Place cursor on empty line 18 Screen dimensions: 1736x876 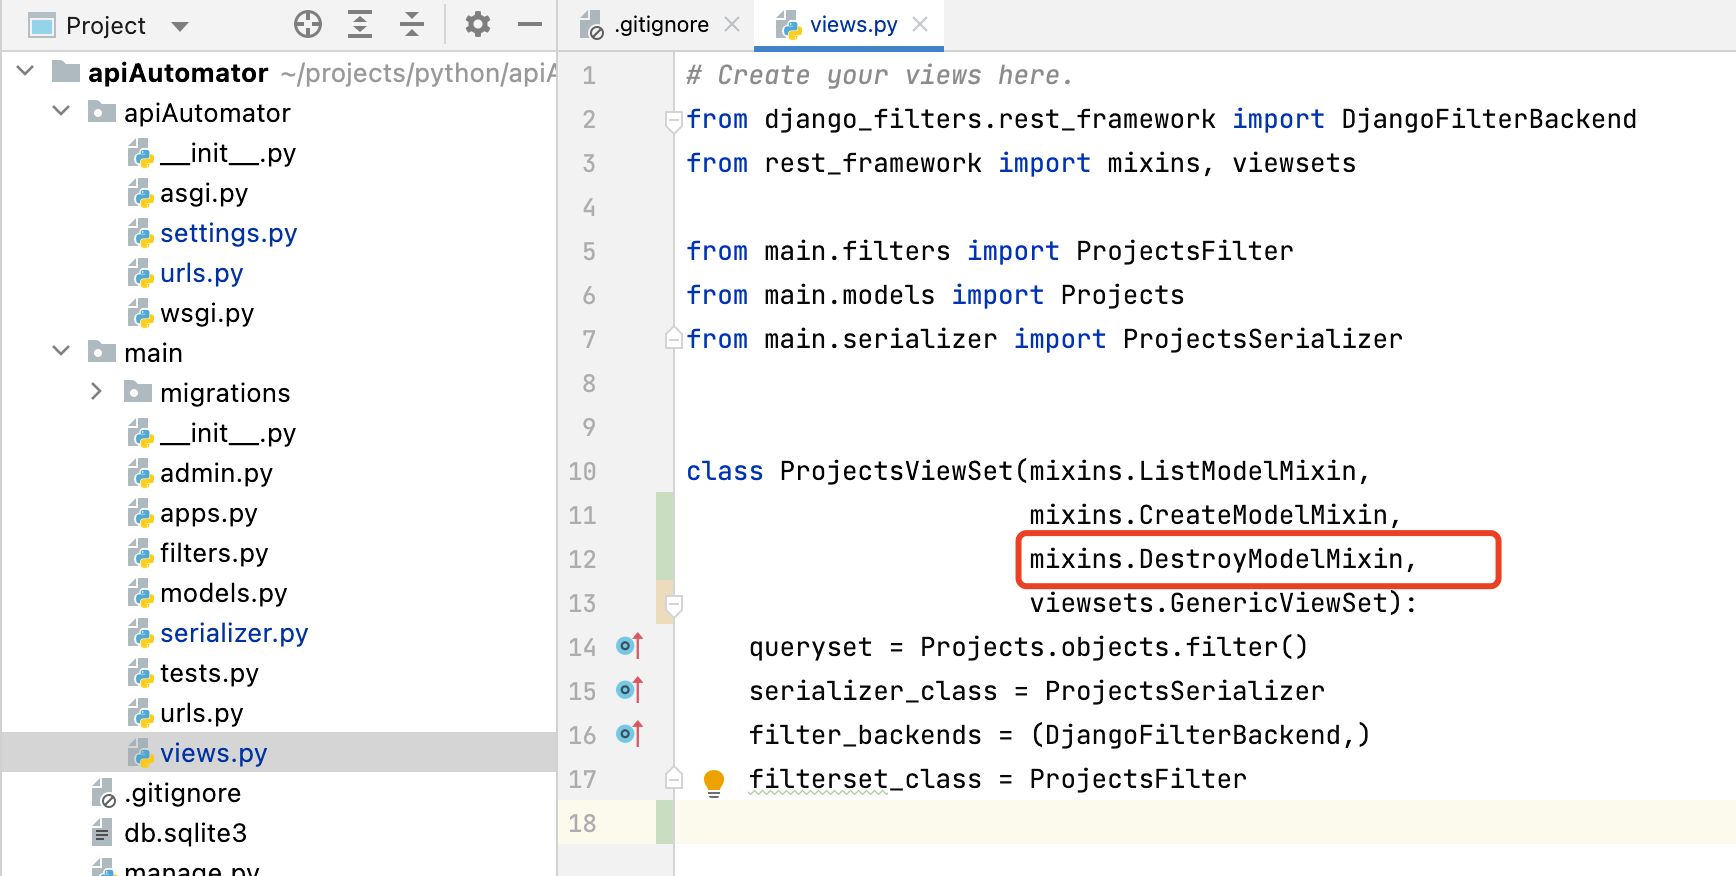click(x=1204, y=823)
